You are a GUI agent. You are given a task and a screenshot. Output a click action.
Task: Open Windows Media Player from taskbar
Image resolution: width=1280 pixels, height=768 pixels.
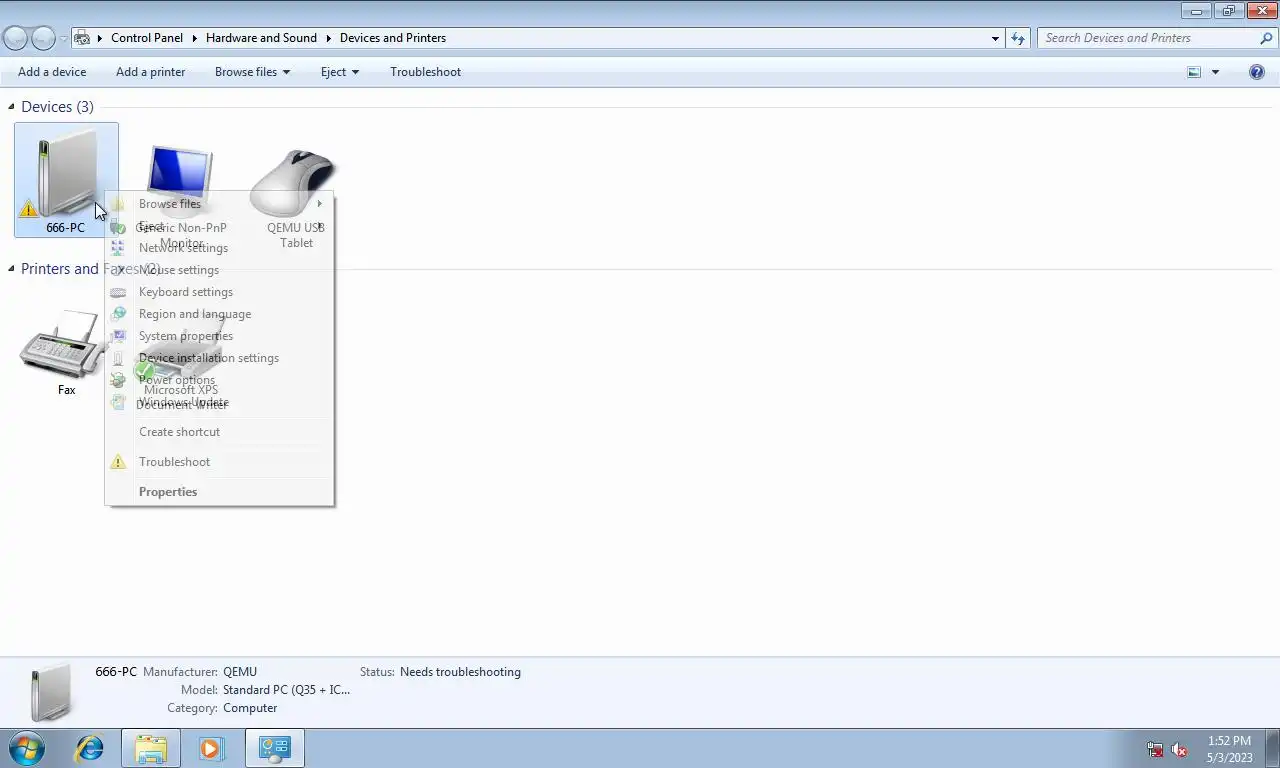pos(211,748)
